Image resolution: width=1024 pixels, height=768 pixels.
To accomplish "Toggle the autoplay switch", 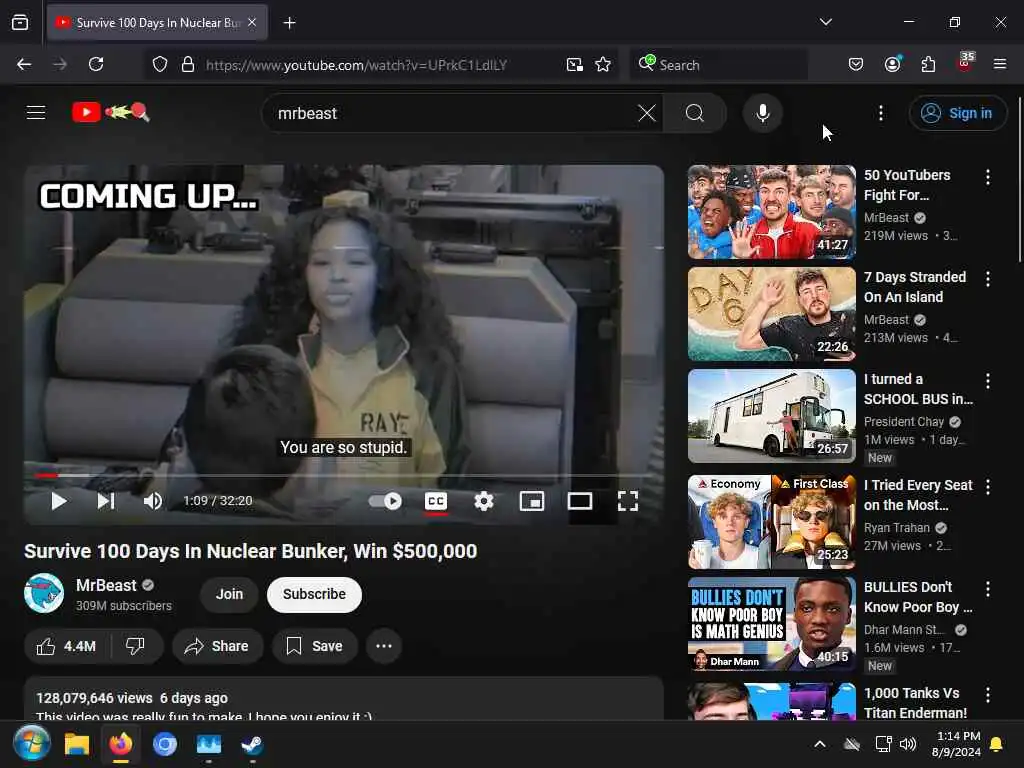I will tap(385, 501).
